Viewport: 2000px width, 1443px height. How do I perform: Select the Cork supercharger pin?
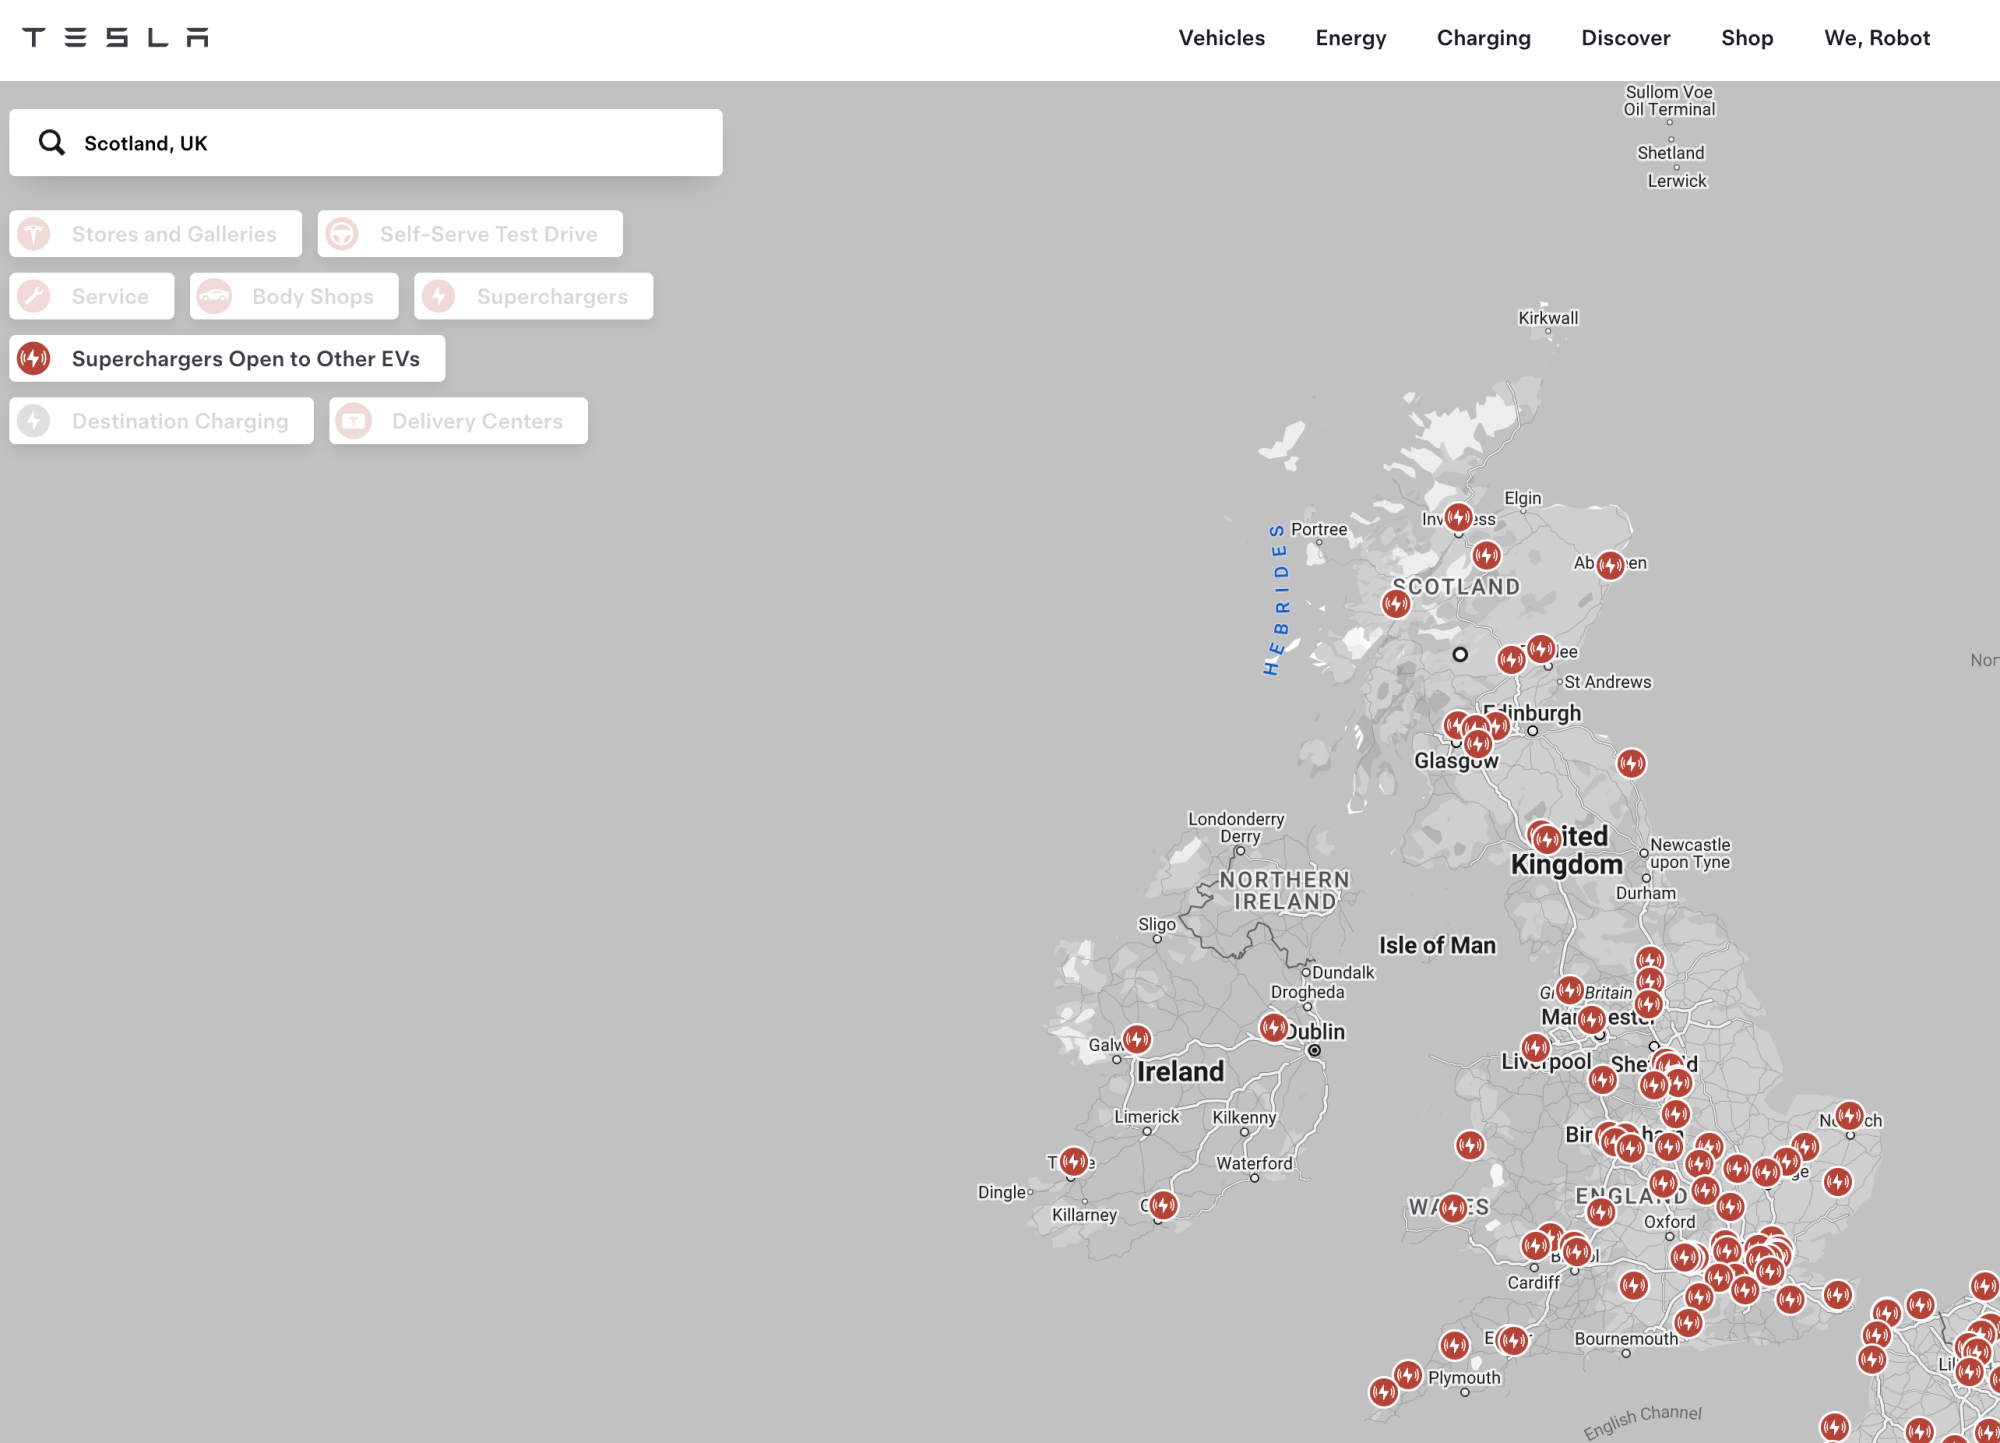pyautogui.click(x=1162, y=1205)
